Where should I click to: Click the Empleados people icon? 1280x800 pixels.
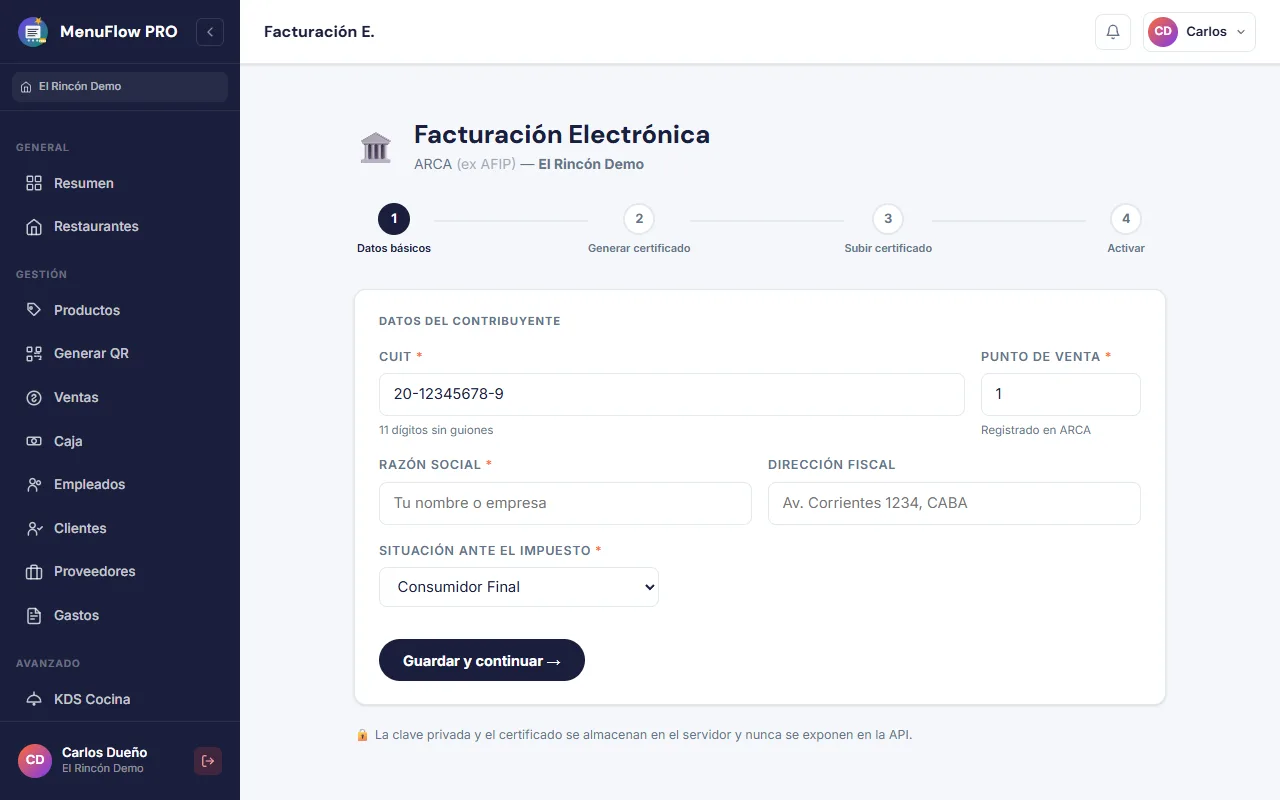pyautogui.click(x=34, y=485)
